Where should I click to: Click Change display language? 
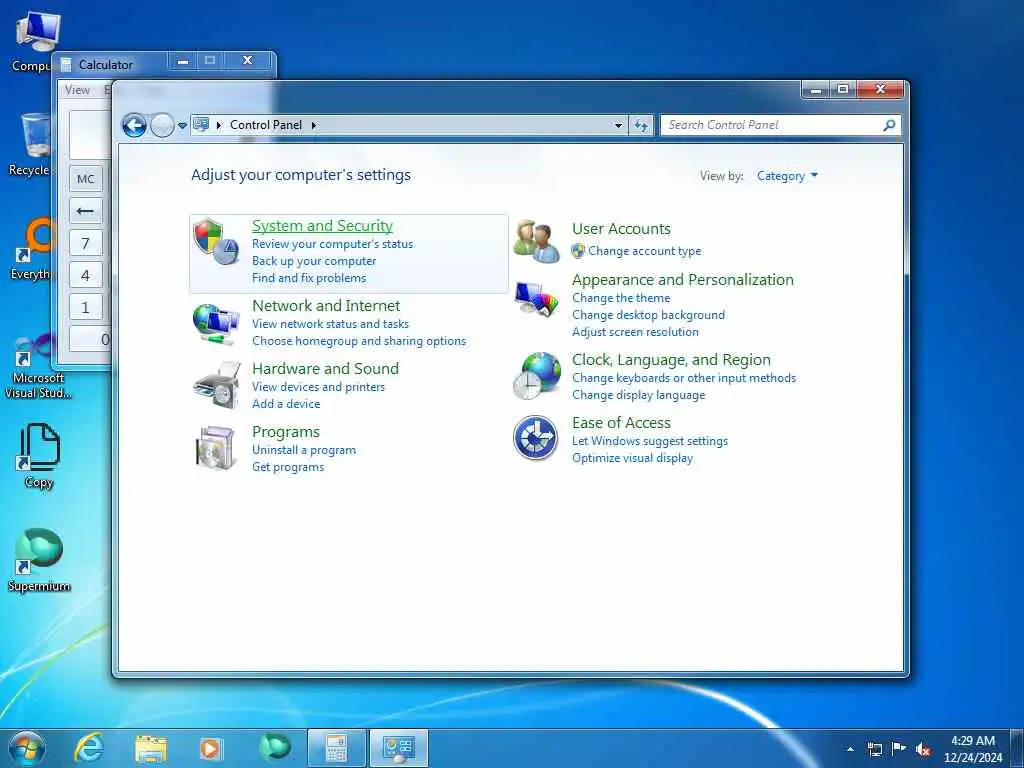639,394
